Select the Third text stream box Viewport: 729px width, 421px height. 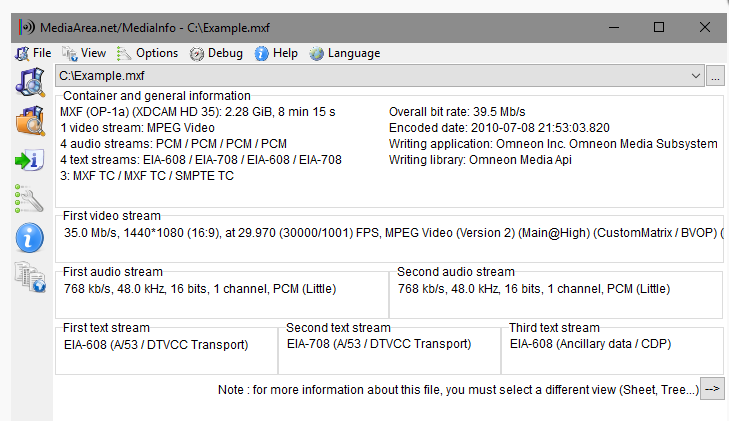click(612, 349)
